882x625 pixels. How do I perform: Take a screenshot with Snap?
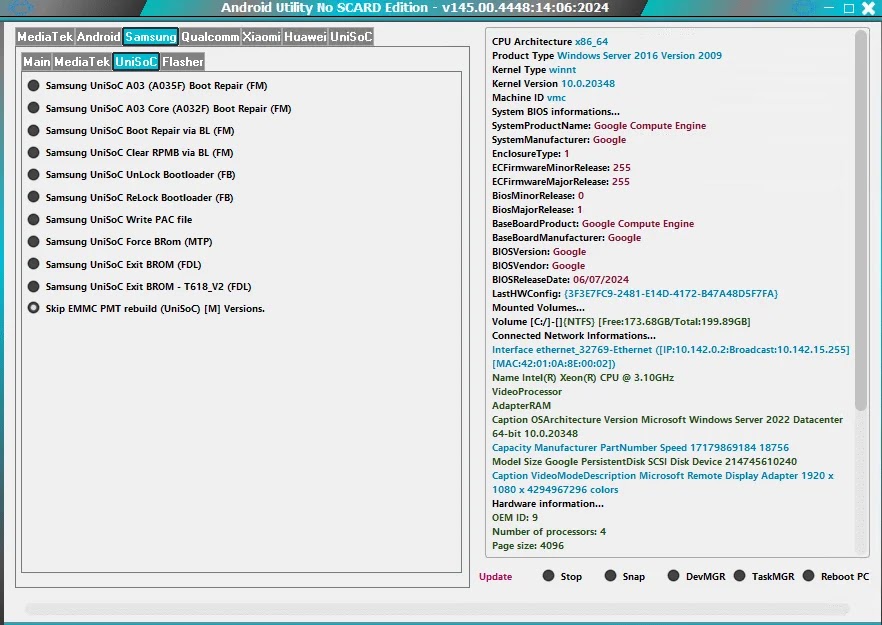[624, 576]
